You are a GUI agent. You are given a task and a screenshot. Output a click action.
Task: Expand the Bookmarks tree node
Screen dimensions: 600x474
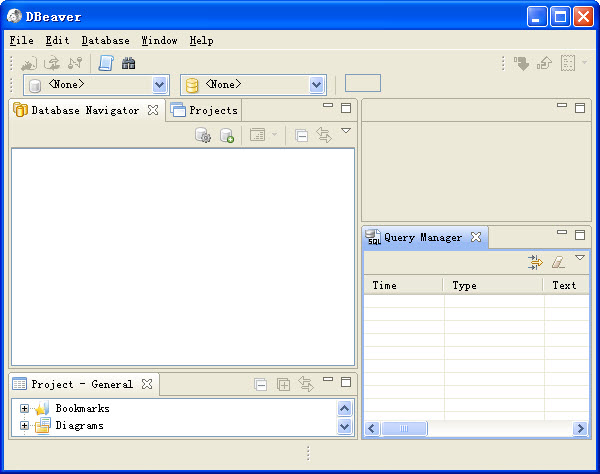coord(25,408)
